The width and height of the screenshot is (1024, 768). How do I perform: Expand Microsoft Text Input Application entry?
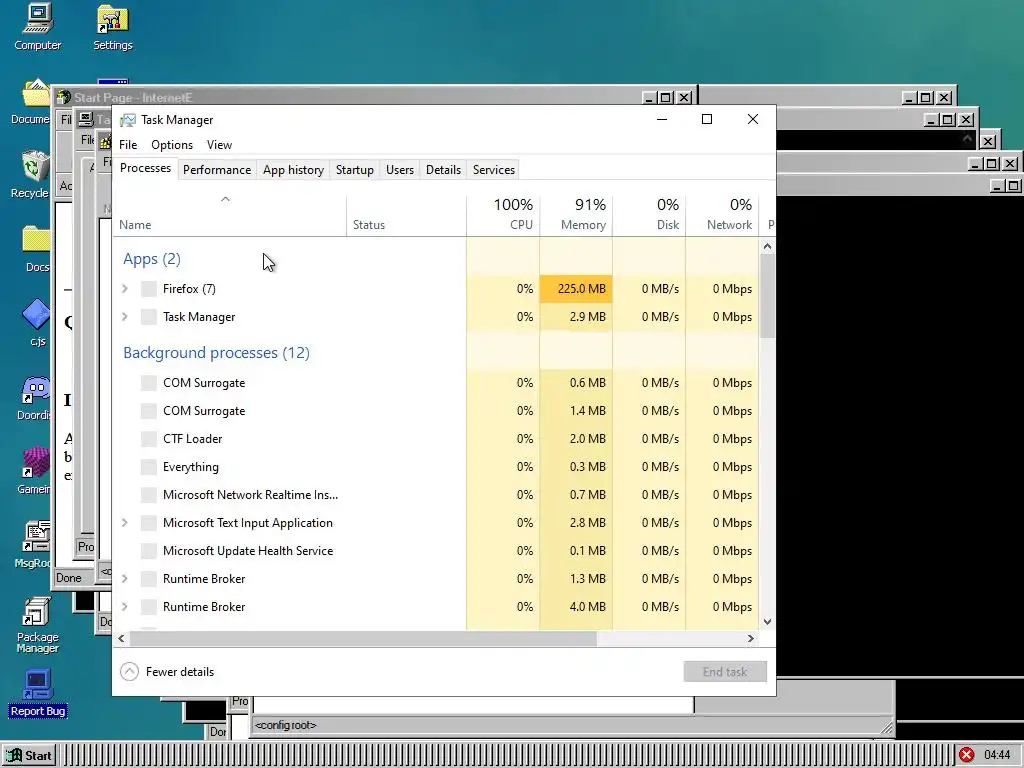(x=125, y=522)
